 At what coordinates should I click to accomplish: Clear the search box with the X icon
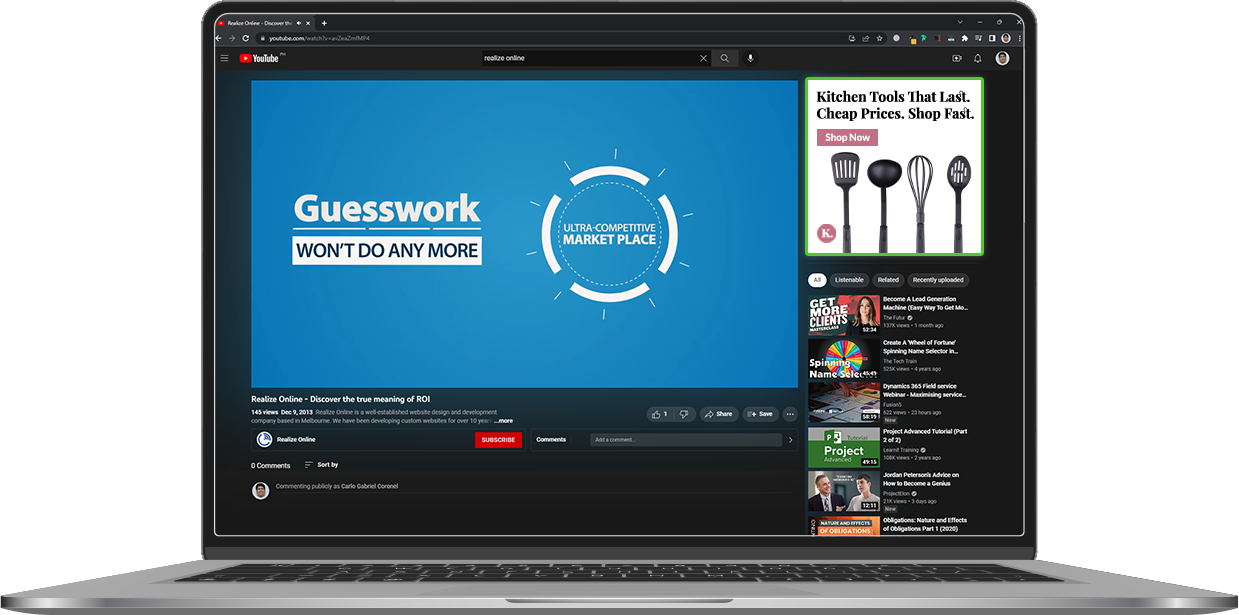(703, 58)
